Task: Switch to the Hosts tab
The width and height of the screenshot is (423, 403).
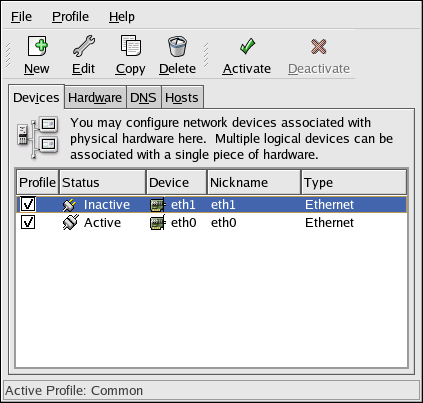Action: point(182,97)
